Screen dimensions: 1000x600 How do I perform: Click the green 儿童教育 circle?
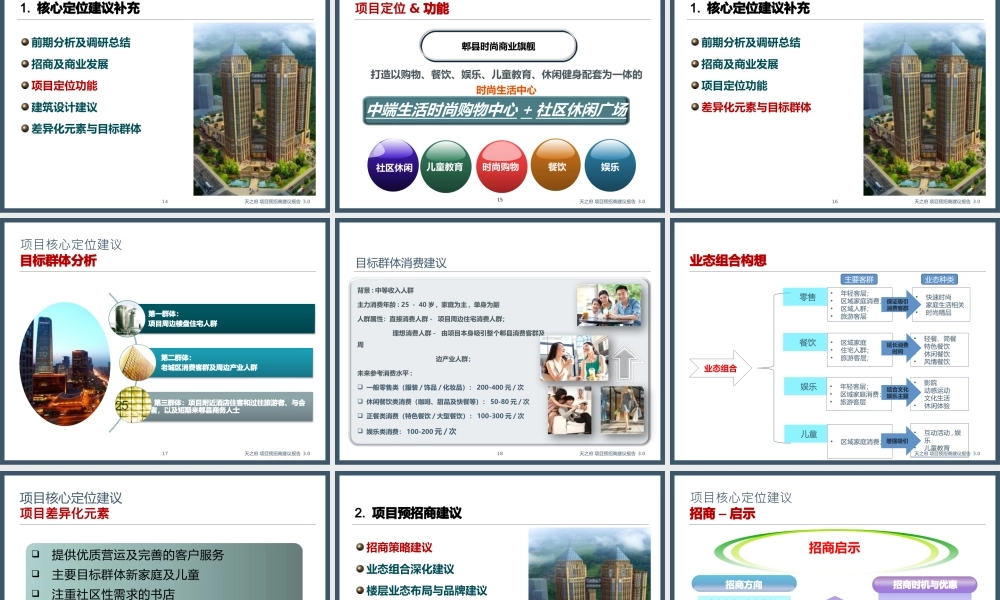445,166
